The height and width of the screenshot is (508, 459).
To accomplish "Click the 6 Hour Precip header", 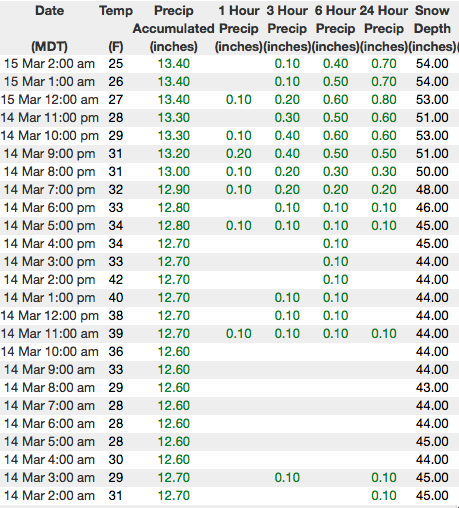I will pos(335,28).
